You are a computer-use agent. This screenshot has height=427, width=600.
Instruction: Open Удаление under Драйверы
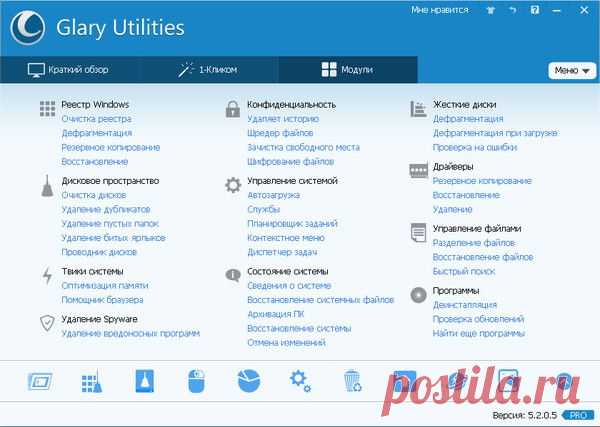pos(453,210)
